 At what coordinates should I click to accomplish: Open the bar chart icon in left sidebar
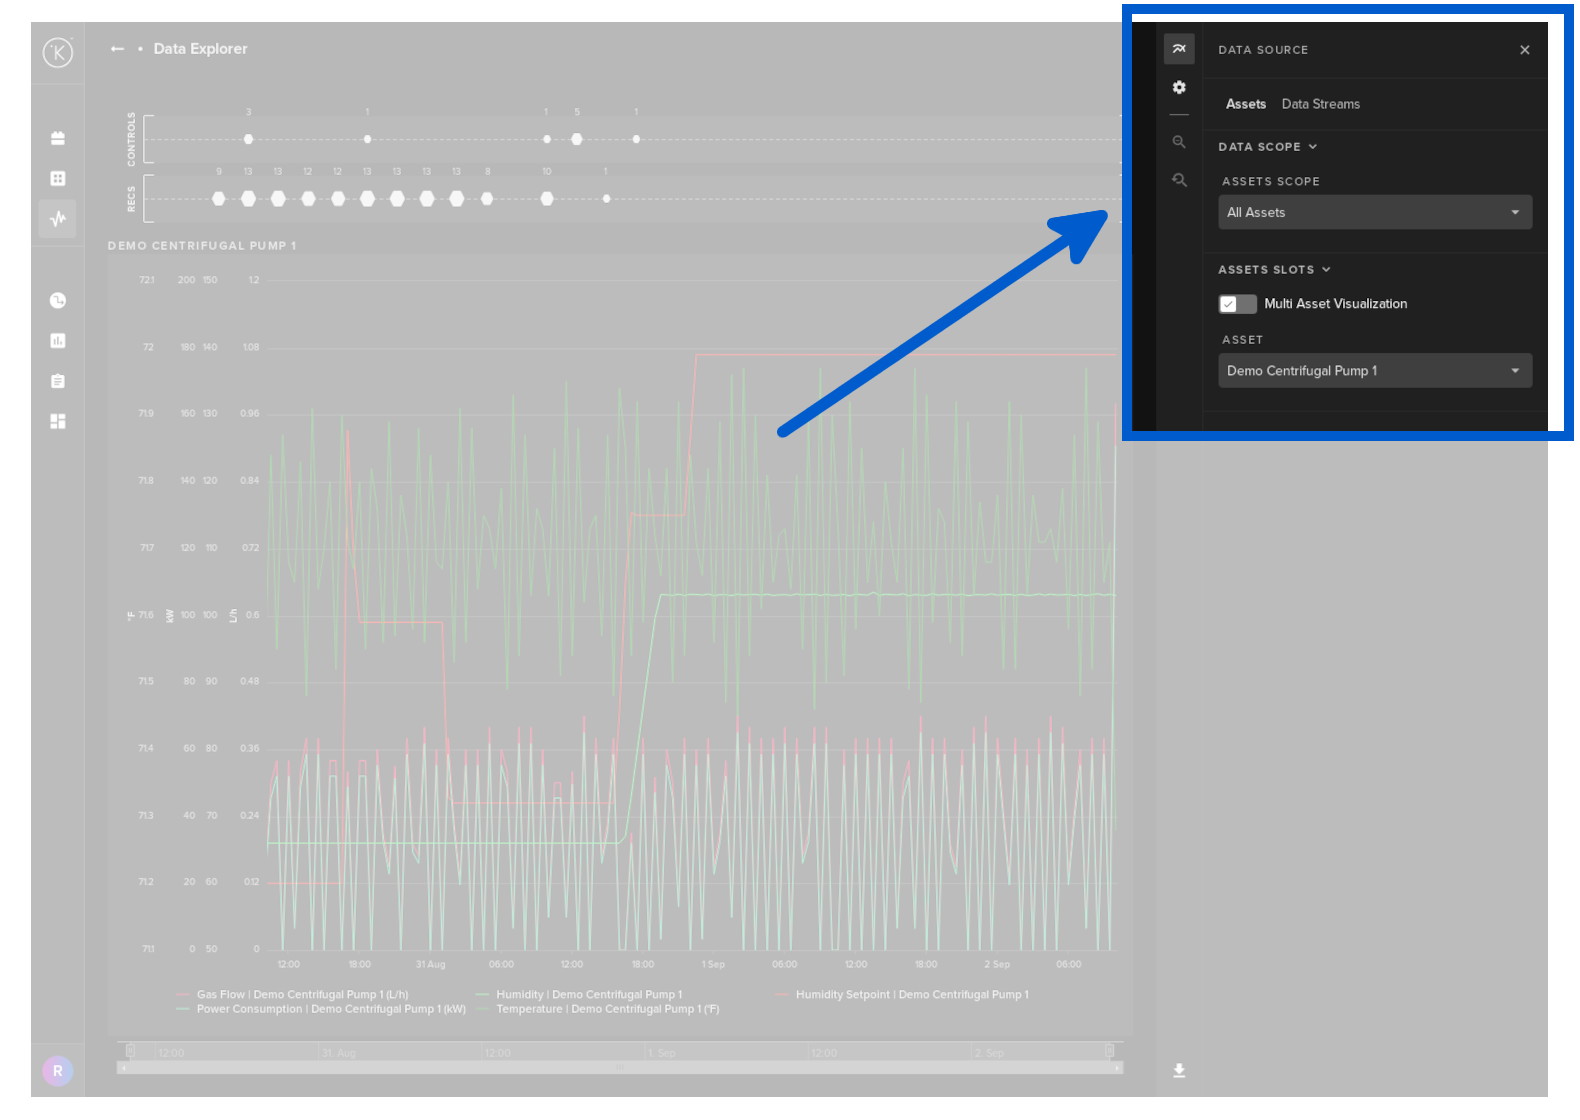point(58,341)
